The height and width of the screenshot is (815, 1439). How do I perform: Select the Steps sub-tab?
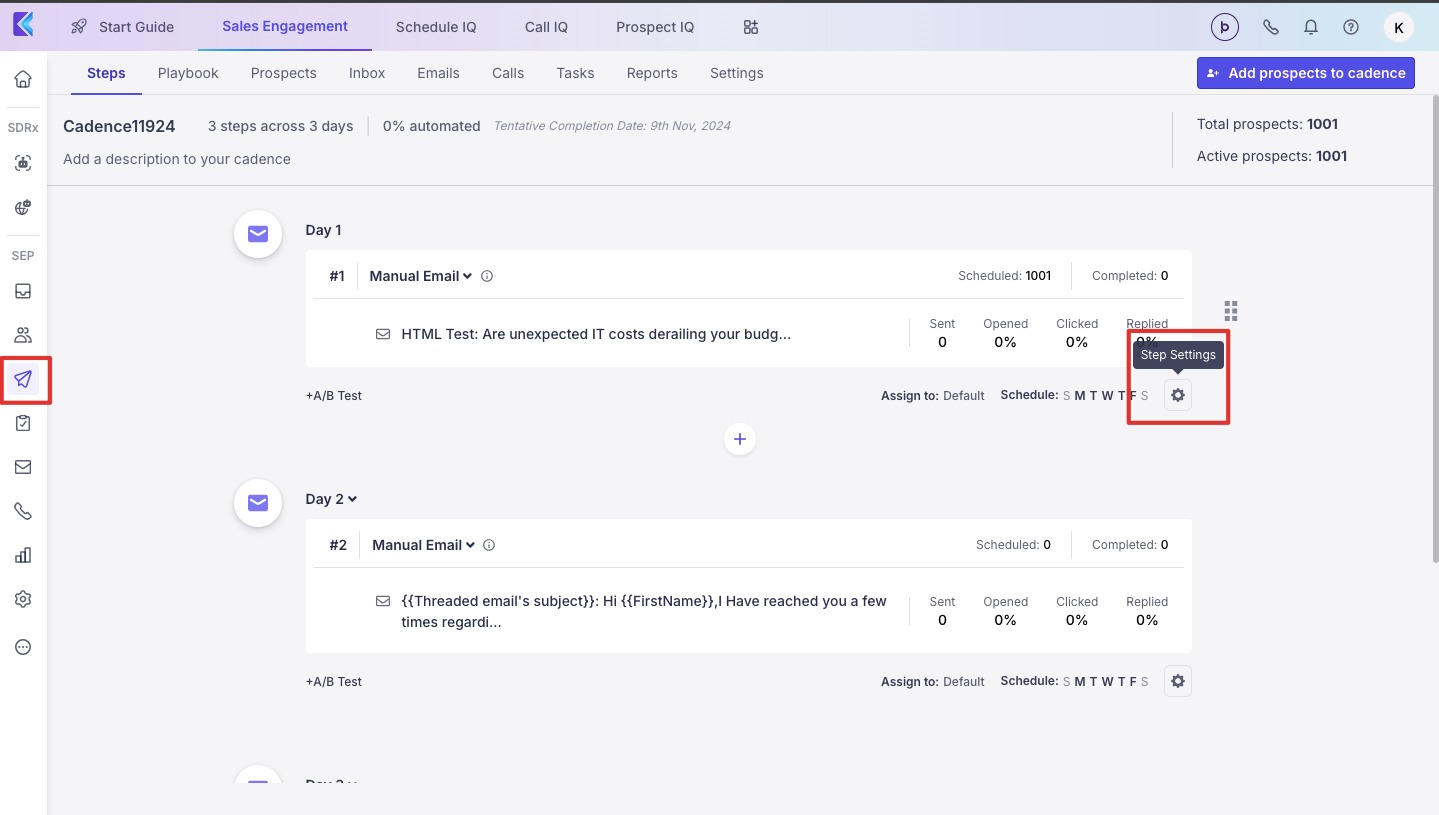(x=106, y=73)
